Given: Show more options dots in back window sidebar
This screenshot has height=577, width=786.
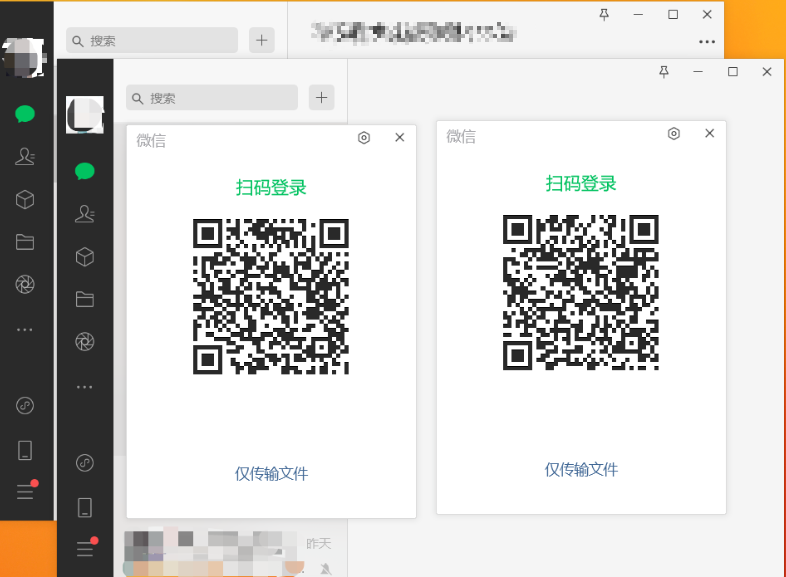Looking at the screenshot, I should pos(25,329).
